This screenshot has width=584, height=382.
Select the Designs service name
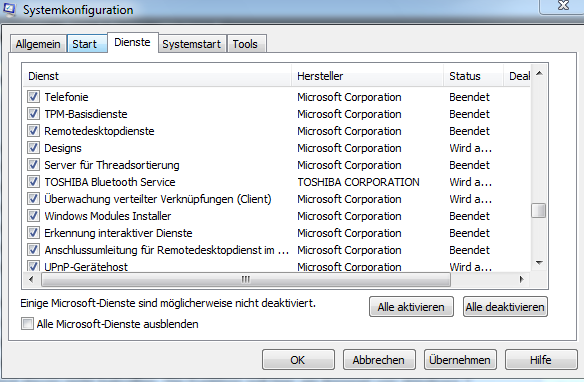63,148
